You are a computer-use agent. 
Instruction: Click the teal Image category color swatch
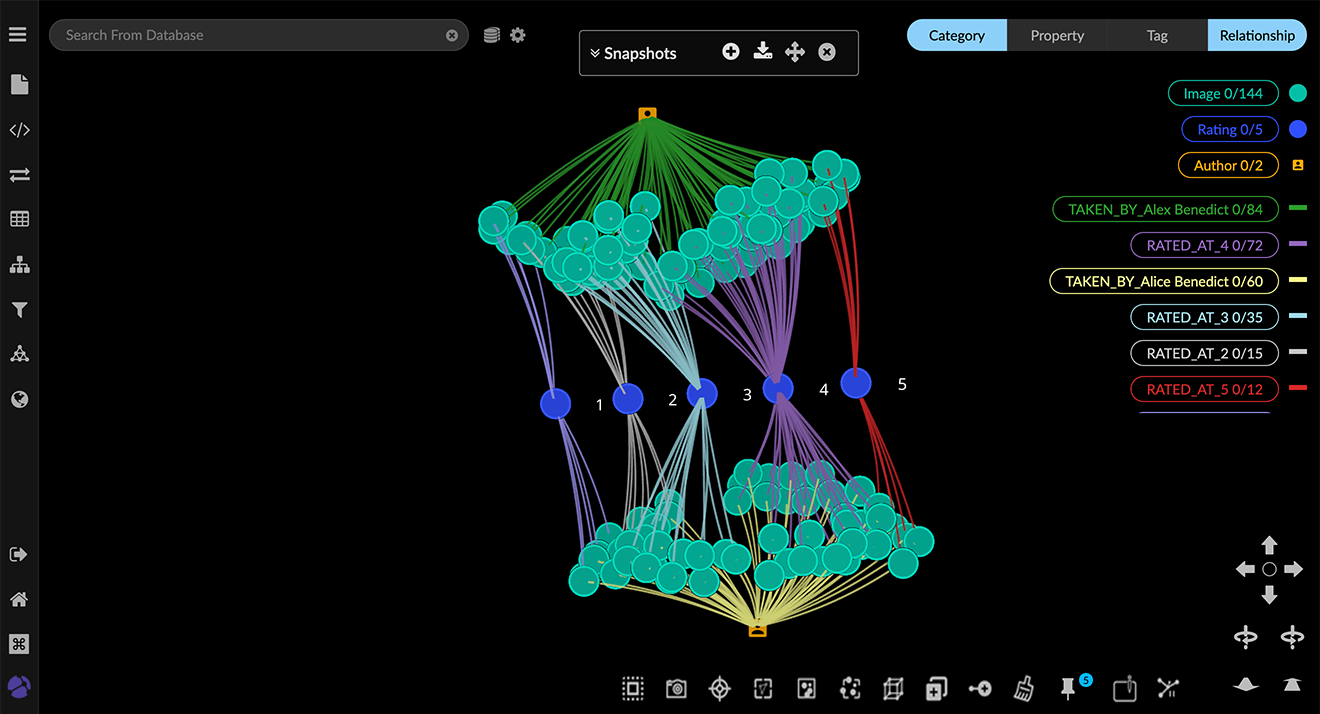1298,94
